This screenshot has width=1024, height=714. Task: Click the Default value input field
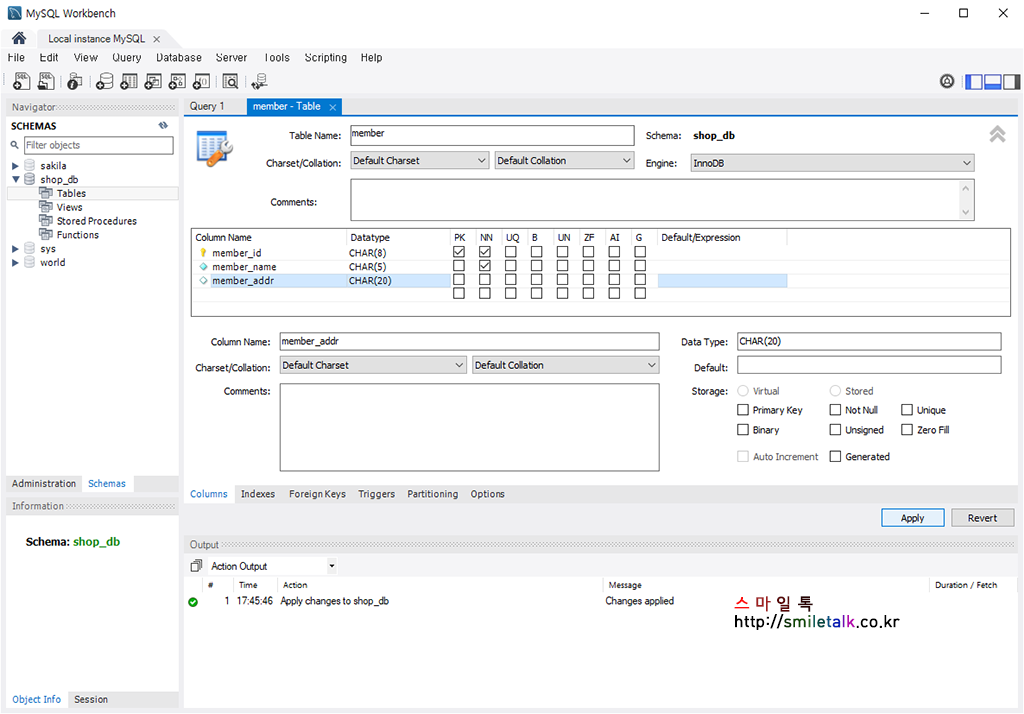pyautogui.click(x=869, y=365)
